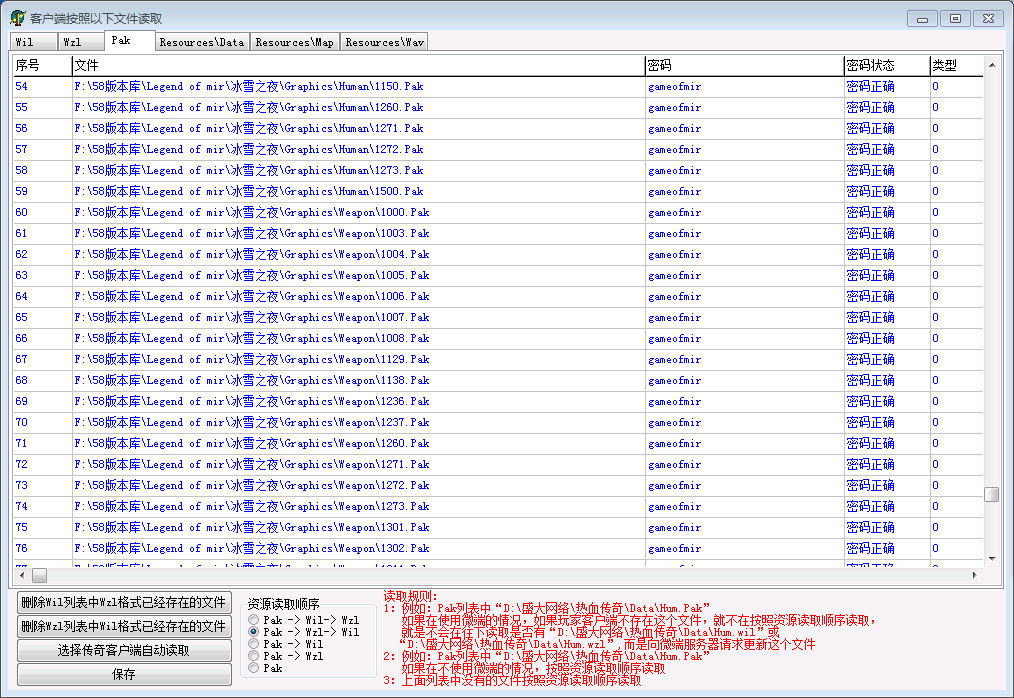Select the Pak-only read order option
Viewport: 1014px width, 698px height.
tap(254, 668)
